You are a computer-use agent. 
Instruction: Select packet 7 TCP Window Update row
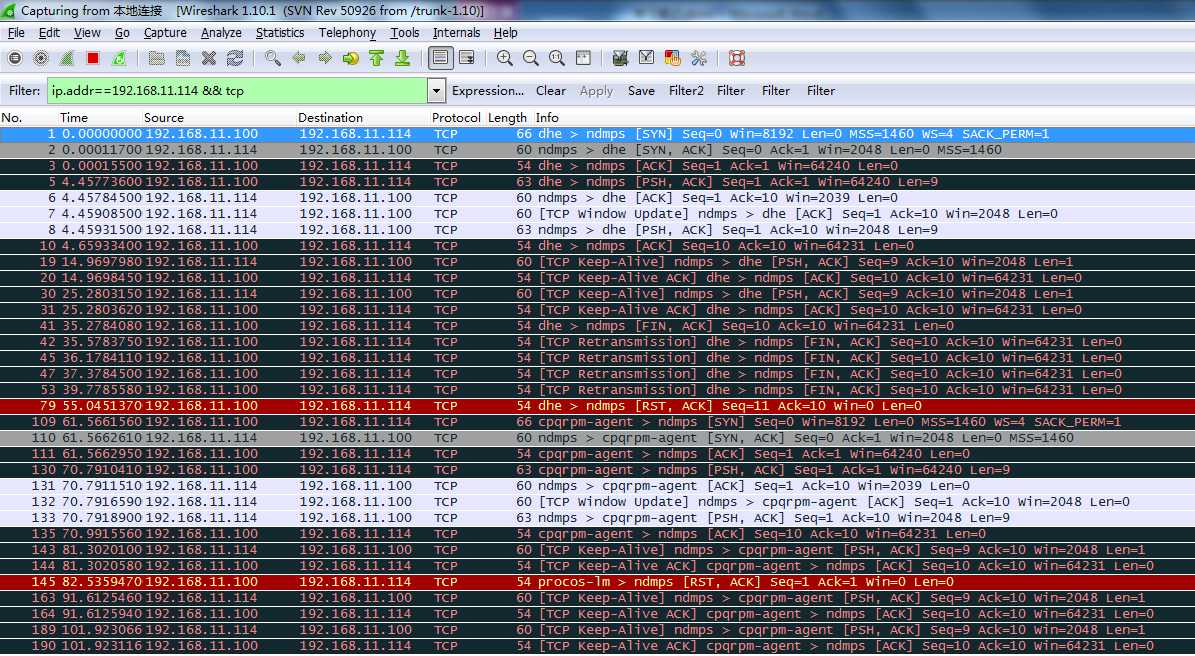pos(598,214)
